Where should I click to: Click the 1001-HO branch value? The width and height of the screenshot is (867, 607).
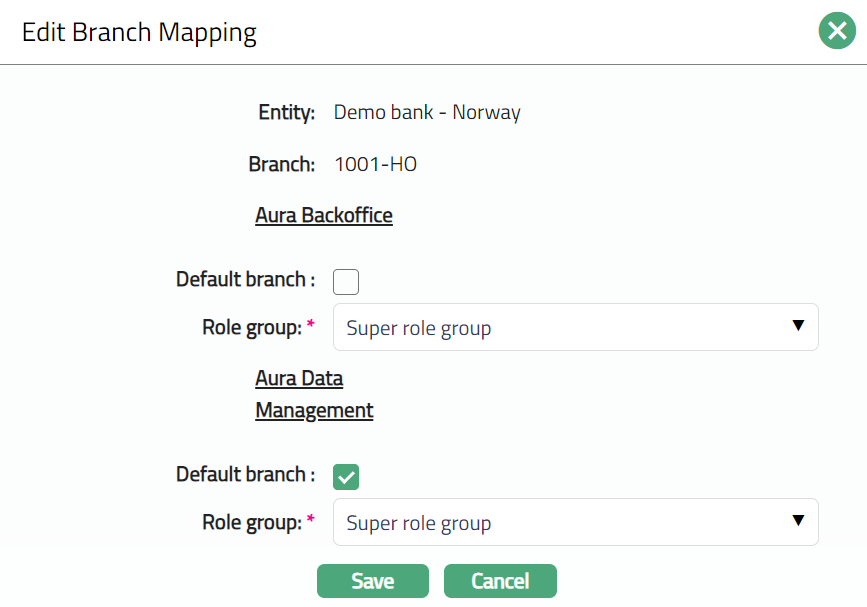pos(375,164)
